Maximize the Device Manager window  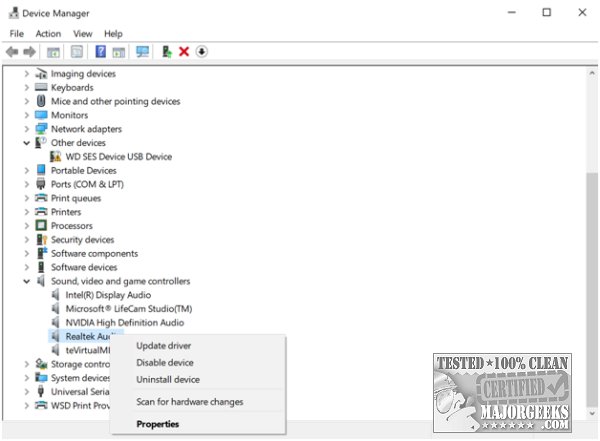pyautogui.click(x=546, y=12)
